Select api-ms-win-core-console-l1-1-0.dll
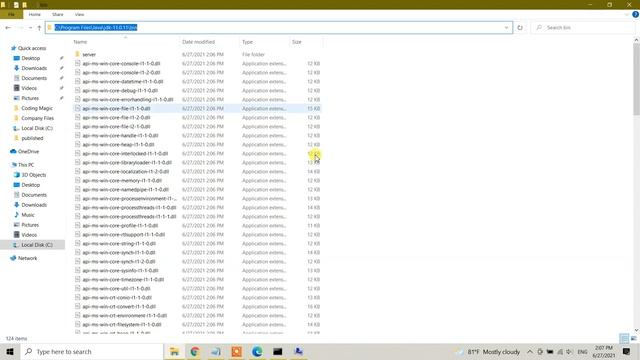Image resolution: width=640 pixels, height=360 pixels. click(x=121, y=64)
